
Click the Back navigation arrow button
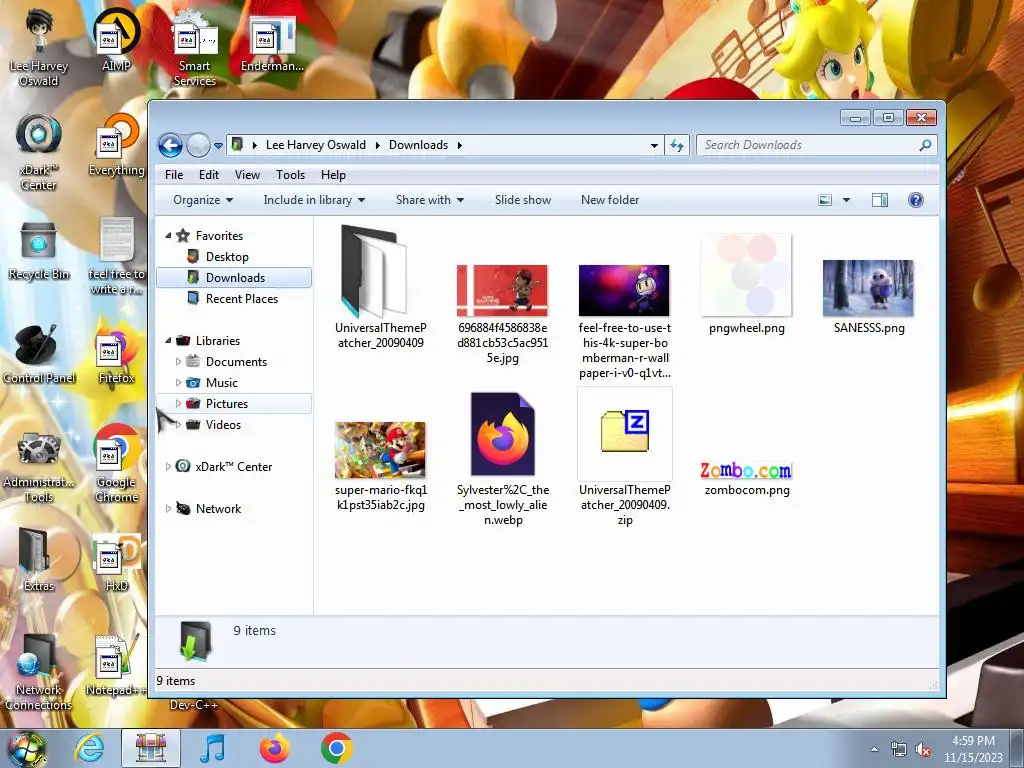point(170,145)
